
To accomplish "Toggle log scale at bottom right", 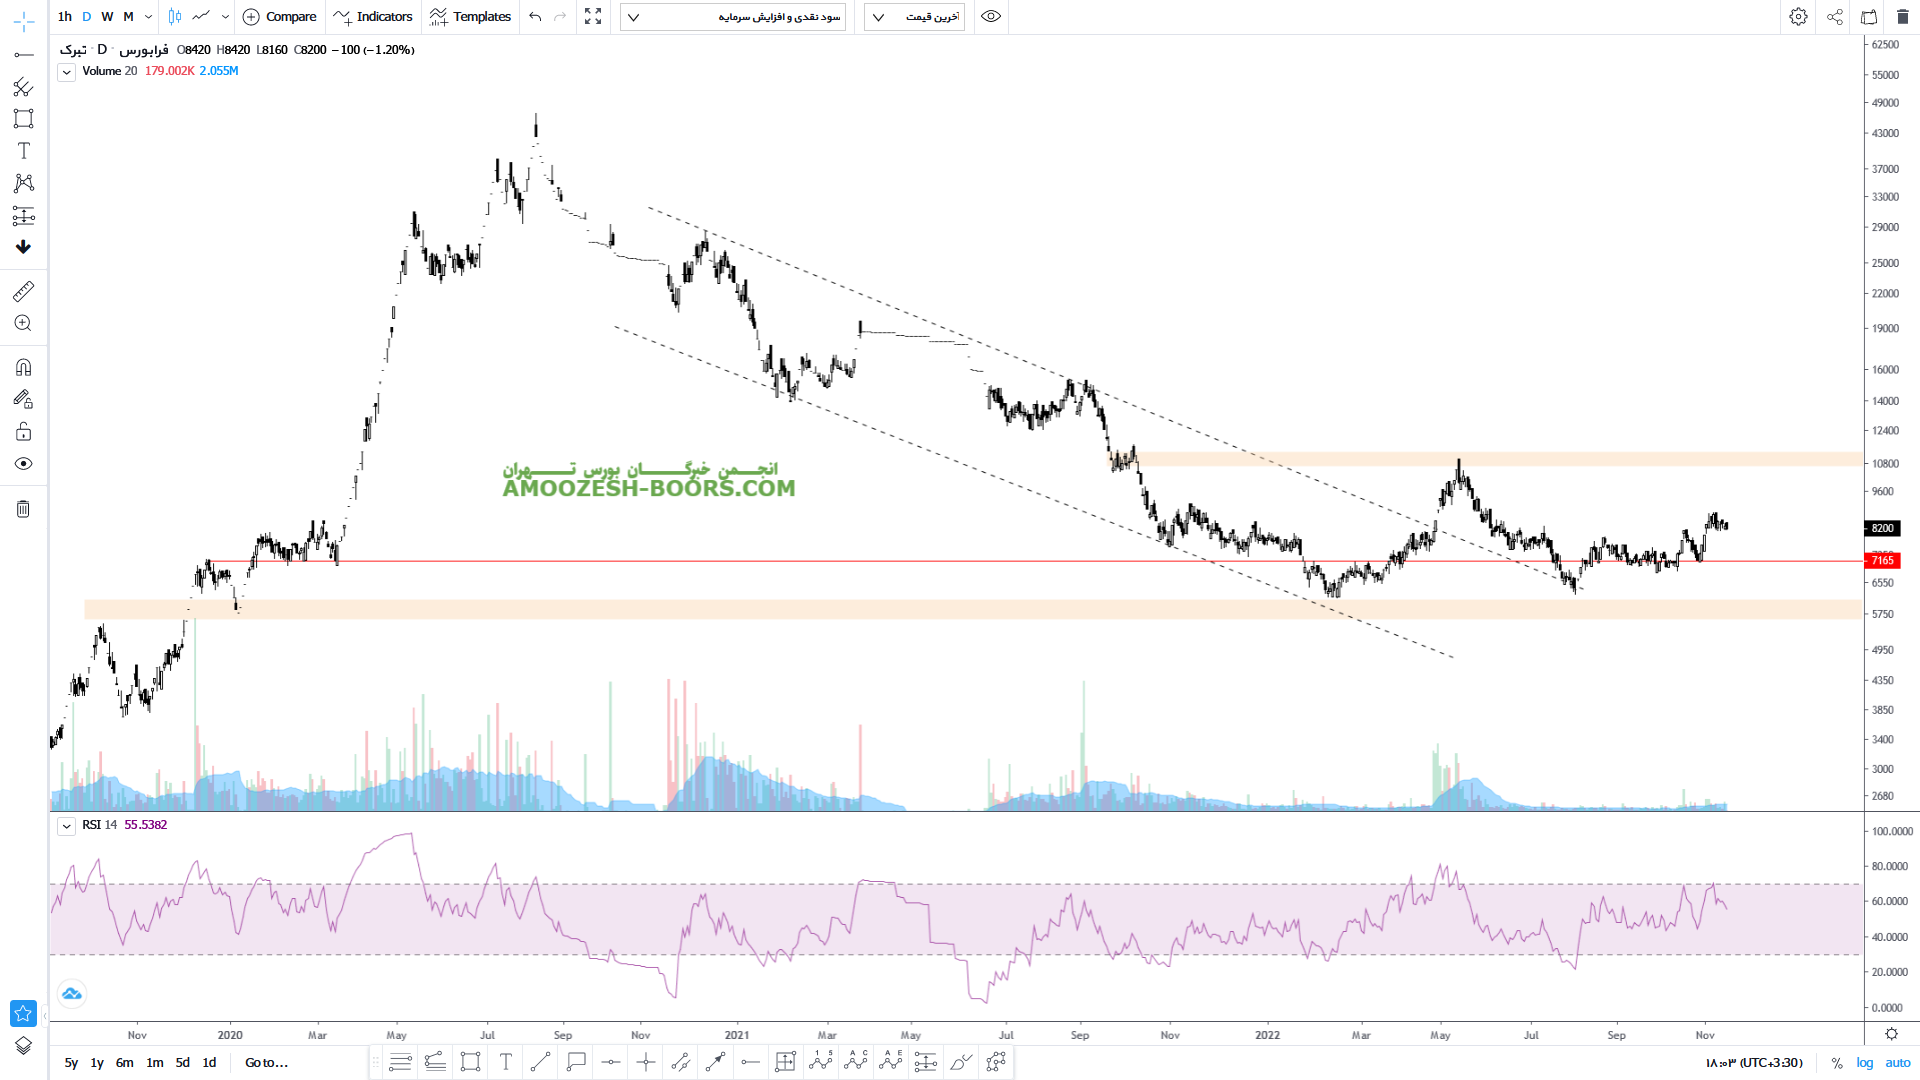I will (x=1865, y=1063).
